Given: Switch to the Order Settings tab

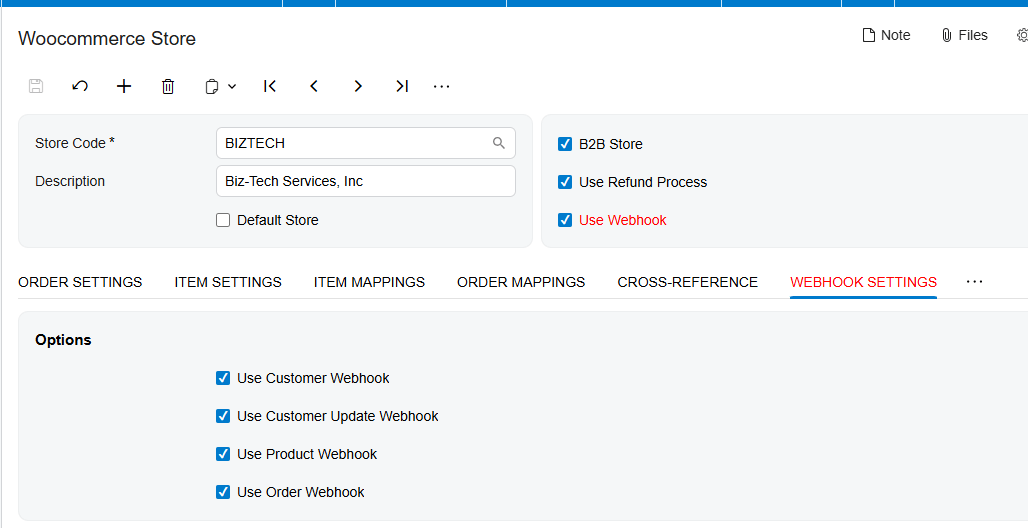Looking at the screenshot, I should coord(80,282).
